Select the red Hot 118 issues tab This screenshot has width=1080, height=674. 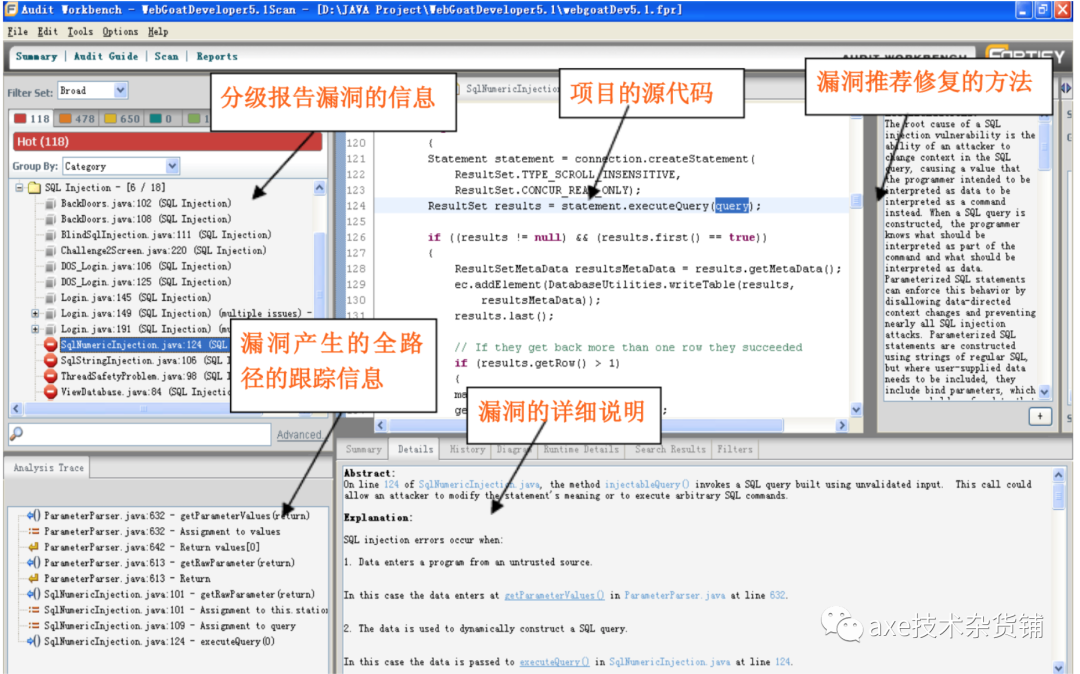(x=32, y=118)
